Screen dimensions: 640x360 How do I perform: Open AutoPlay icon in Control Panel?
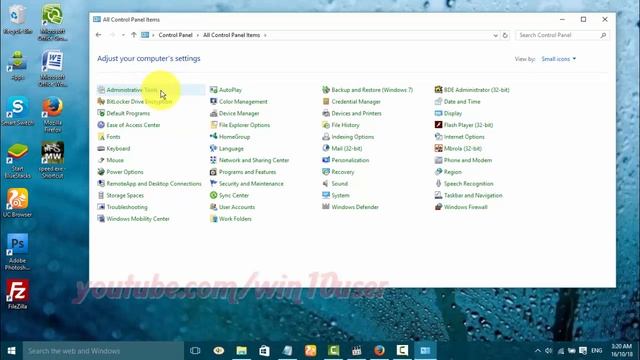click(213, 90)
